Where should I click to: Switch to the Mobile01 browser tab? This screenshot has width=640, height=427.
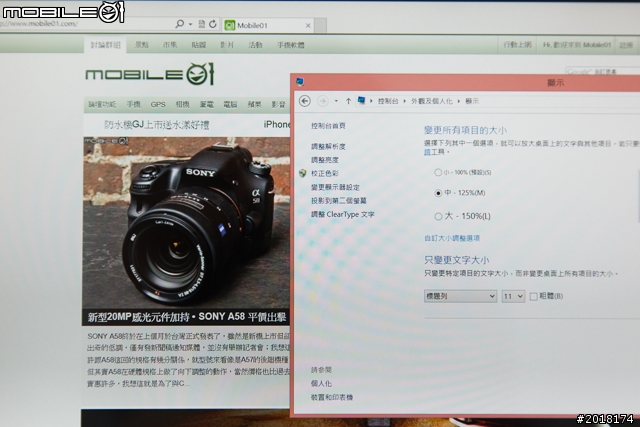click(x=269, y=25)
